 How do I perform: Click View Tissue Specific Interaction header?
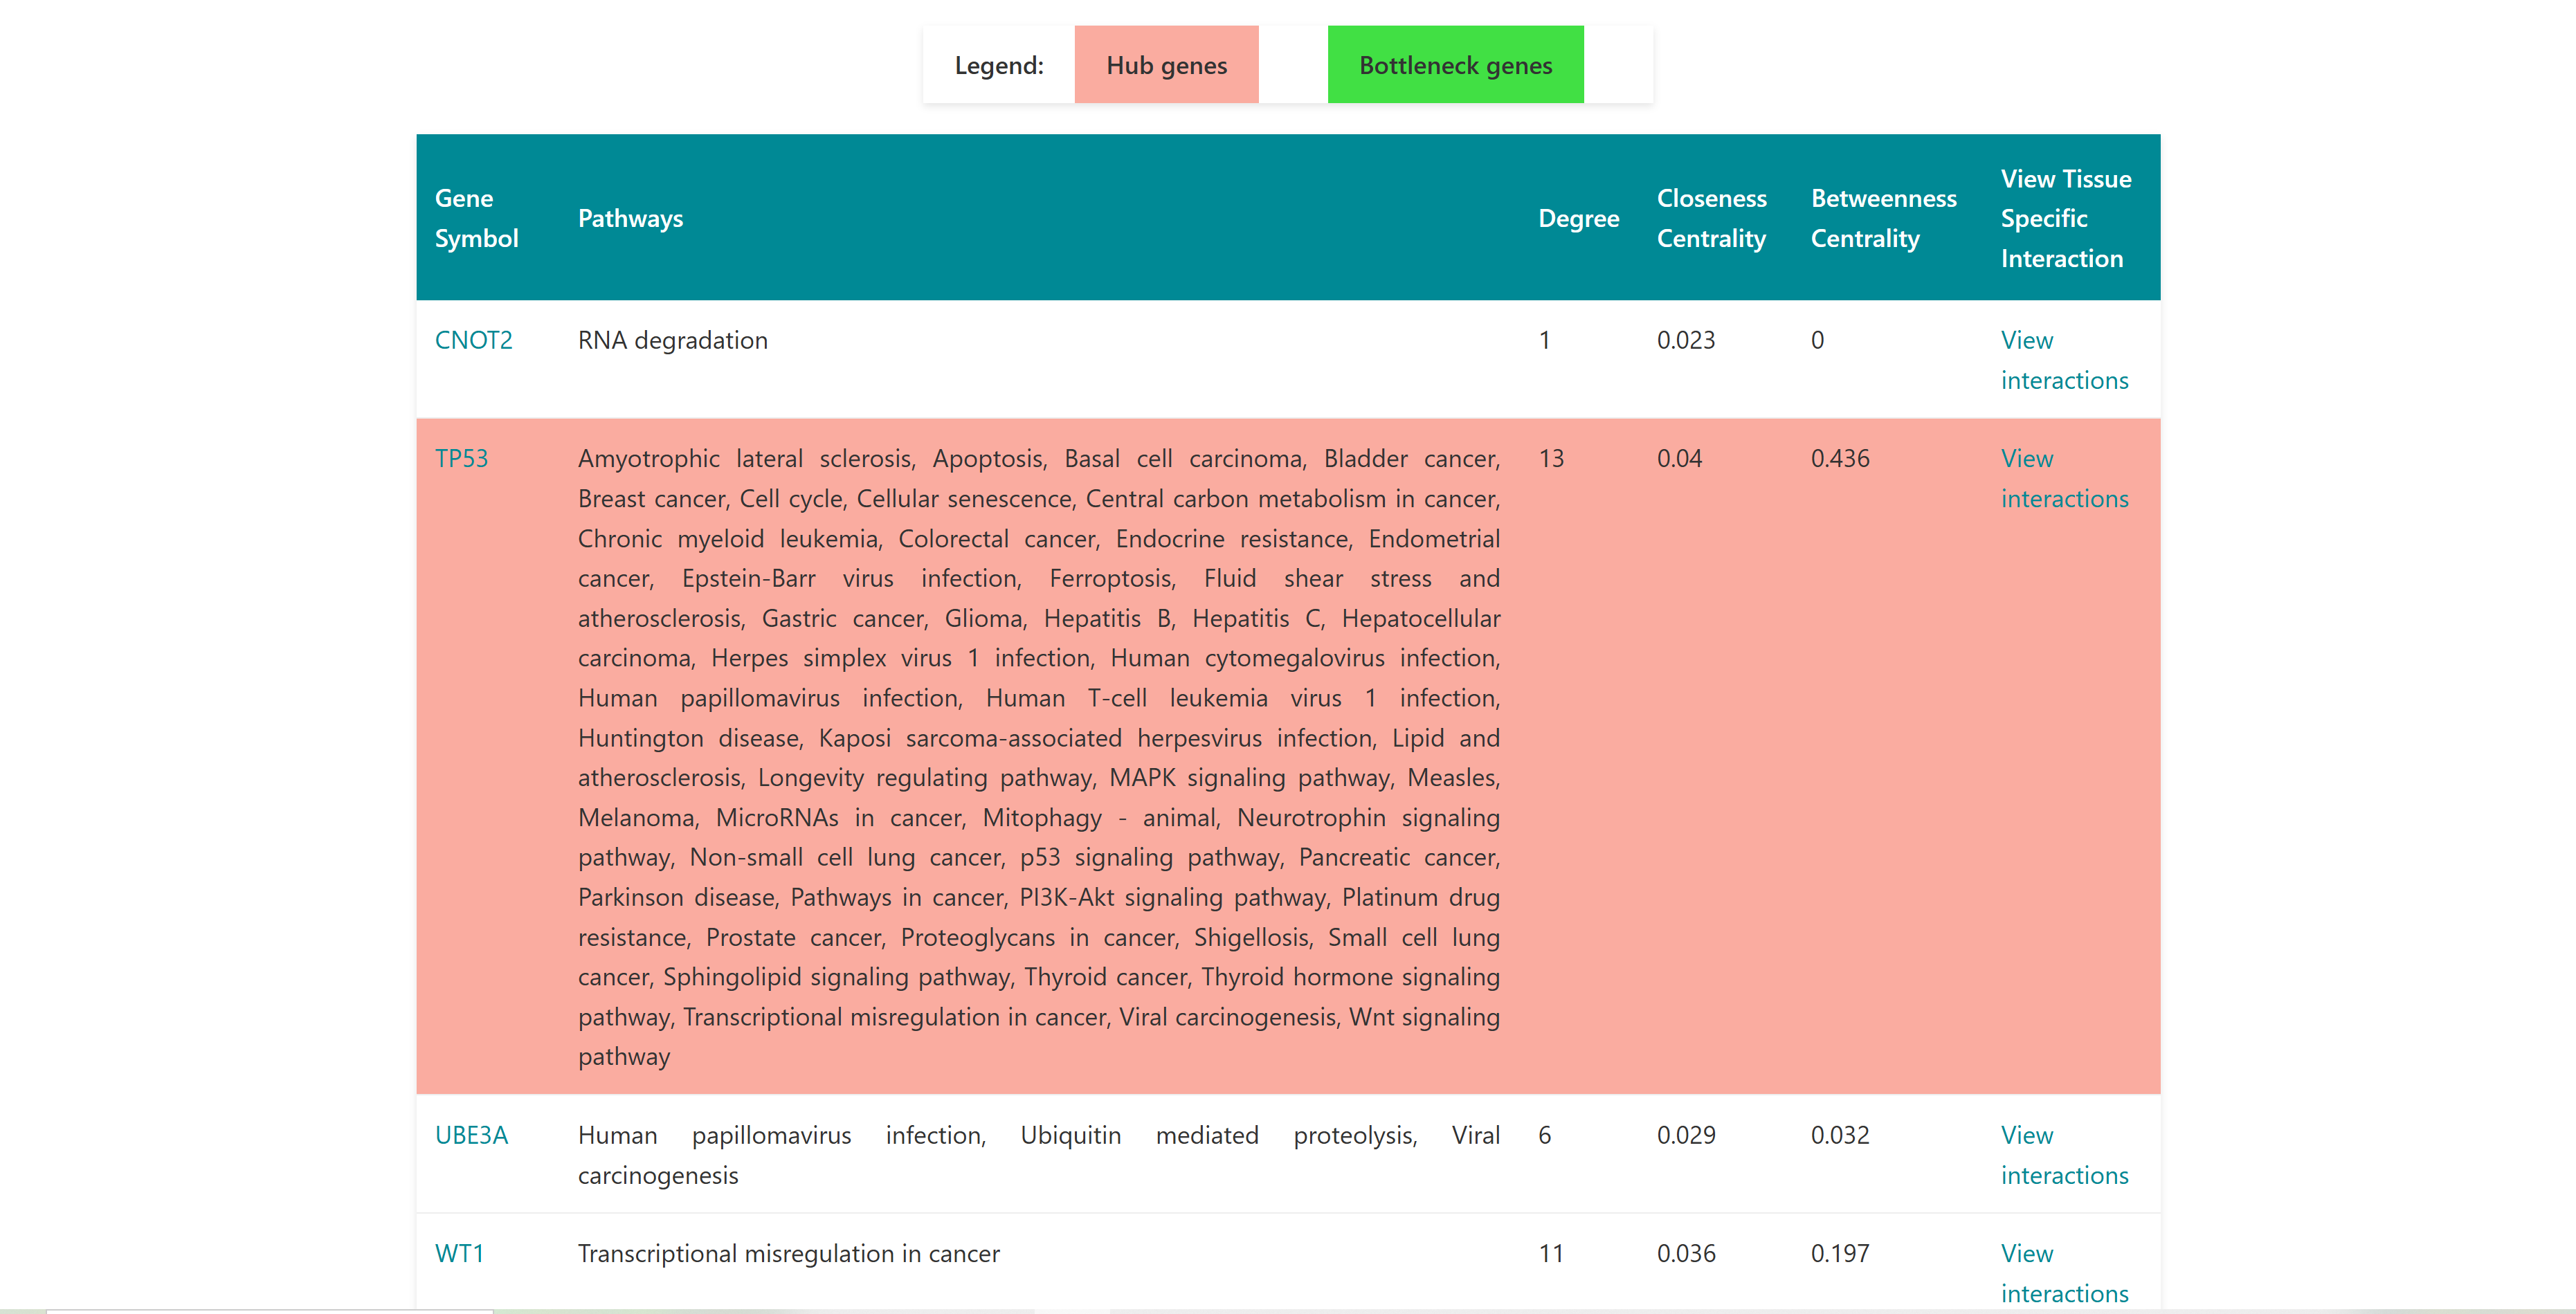tap(2064, 218)
